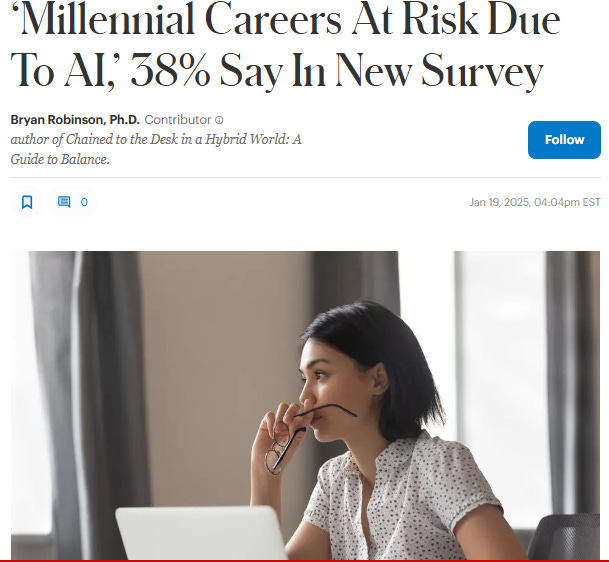Open the hero photo of the woman
Viewport: 609px width, 562px height.
coord(305,405)
